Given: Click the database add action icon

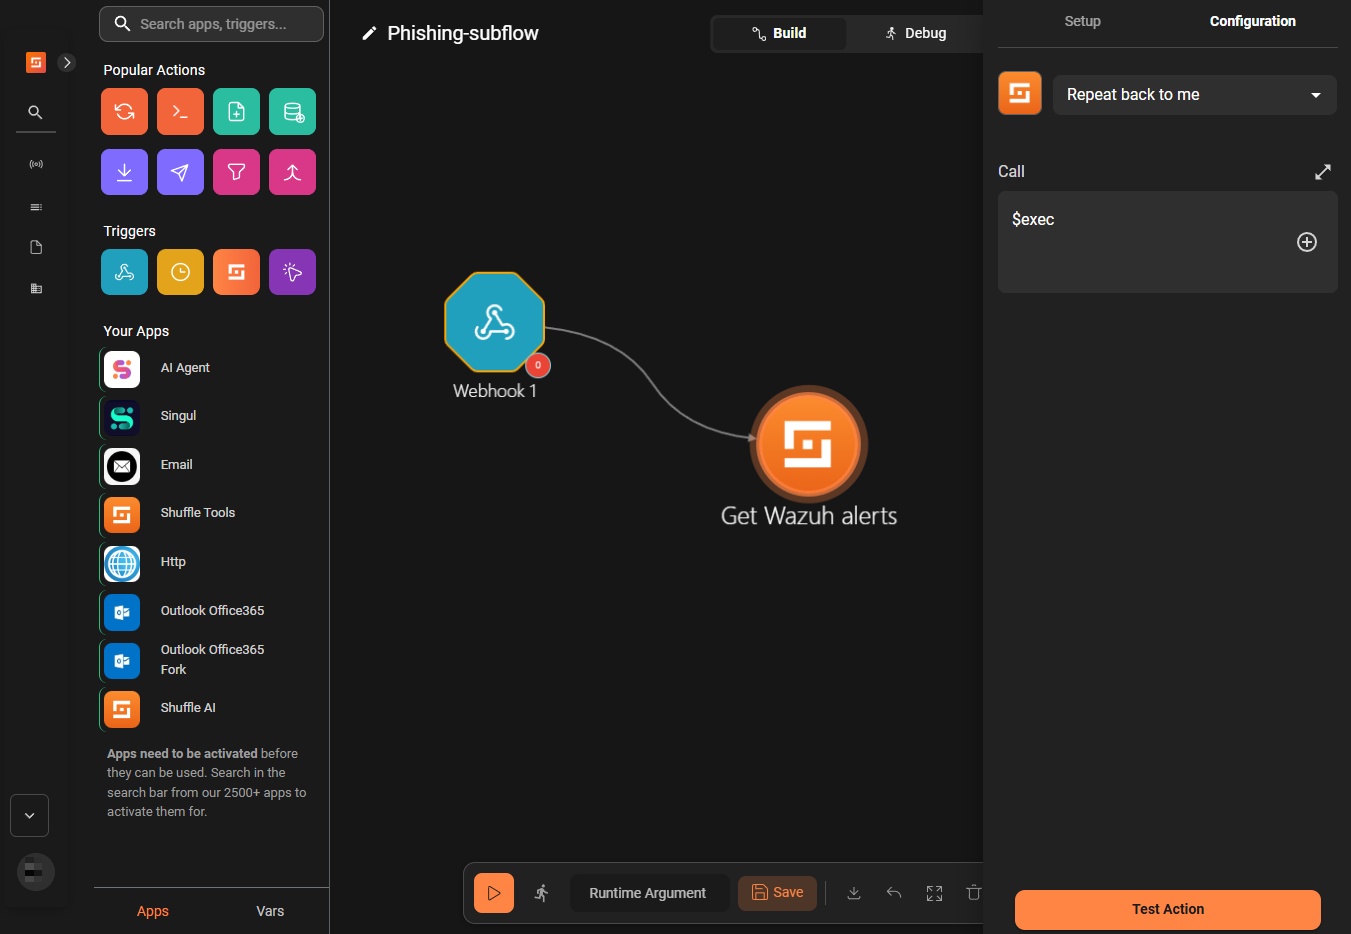Looking at the screenshot, I should 292,111.
